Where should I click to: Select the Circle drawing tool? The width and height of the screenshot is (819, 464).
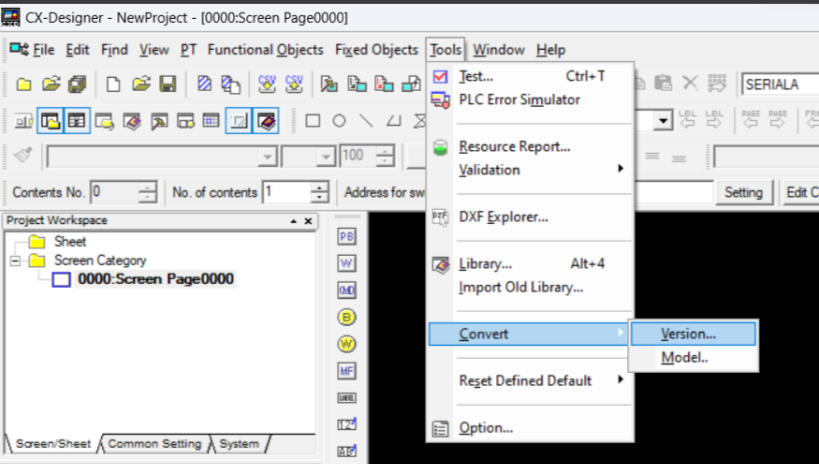[x=339, y=121]
